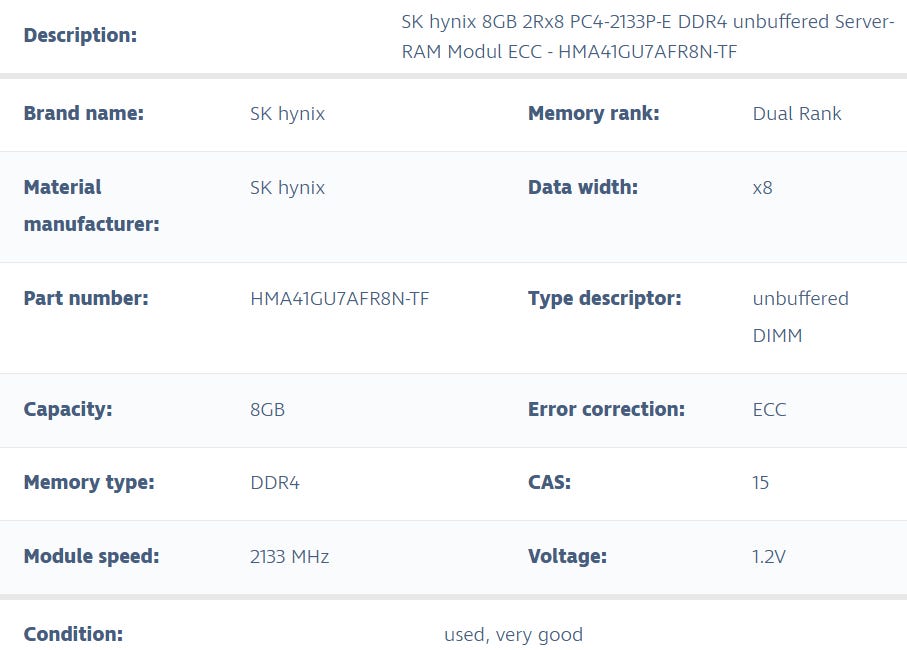Image resolution: width=907 pixels, height=650 pixels.
Task: Click the unbuffered DIMM type value
Action: coord(799,317)
